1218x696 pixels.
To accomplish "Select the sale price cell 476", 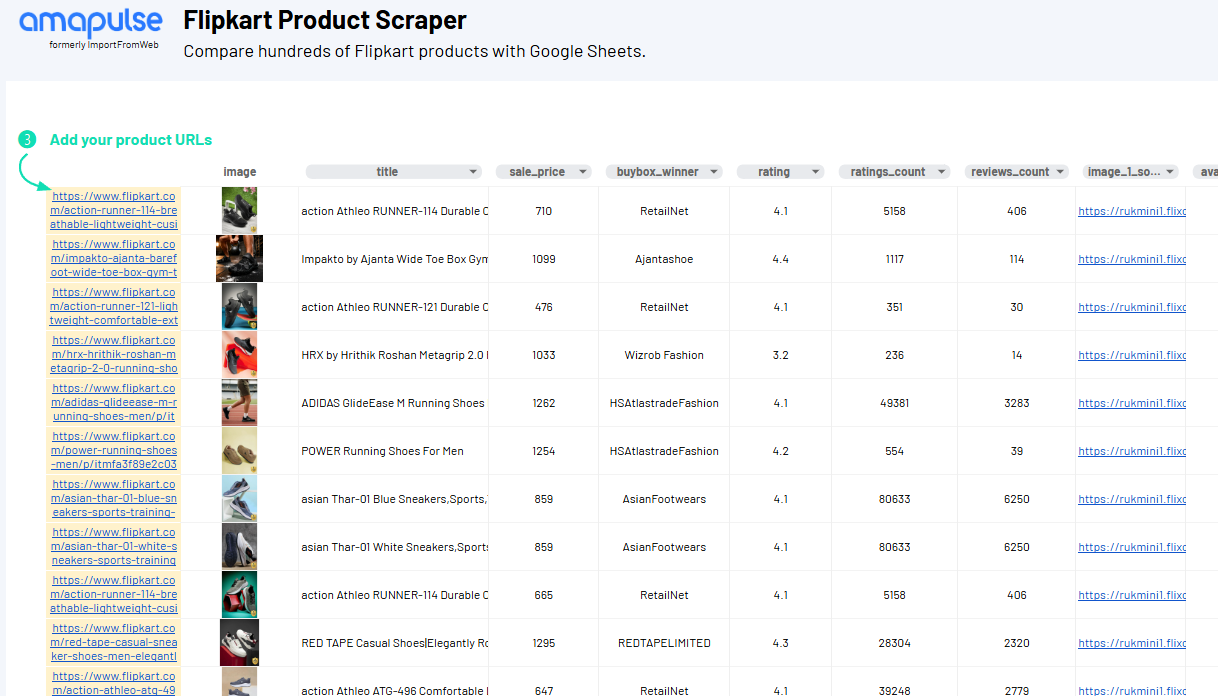I will click(544, 307).
